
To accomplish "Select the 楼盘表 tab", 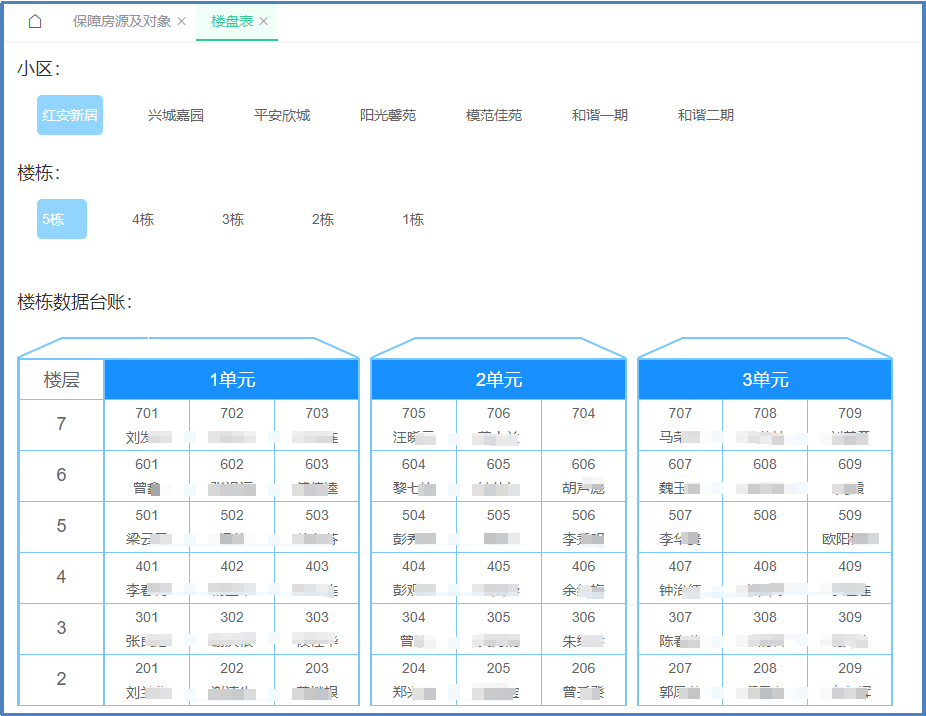I will (x=231, y=21).
